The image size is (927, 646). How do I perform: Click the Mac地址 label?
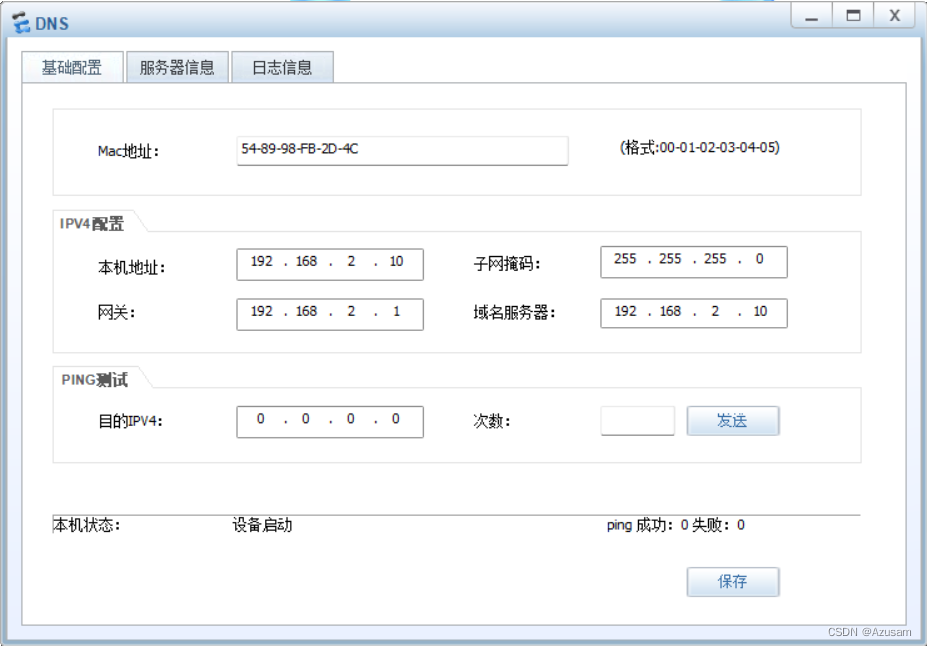(128, 151)
